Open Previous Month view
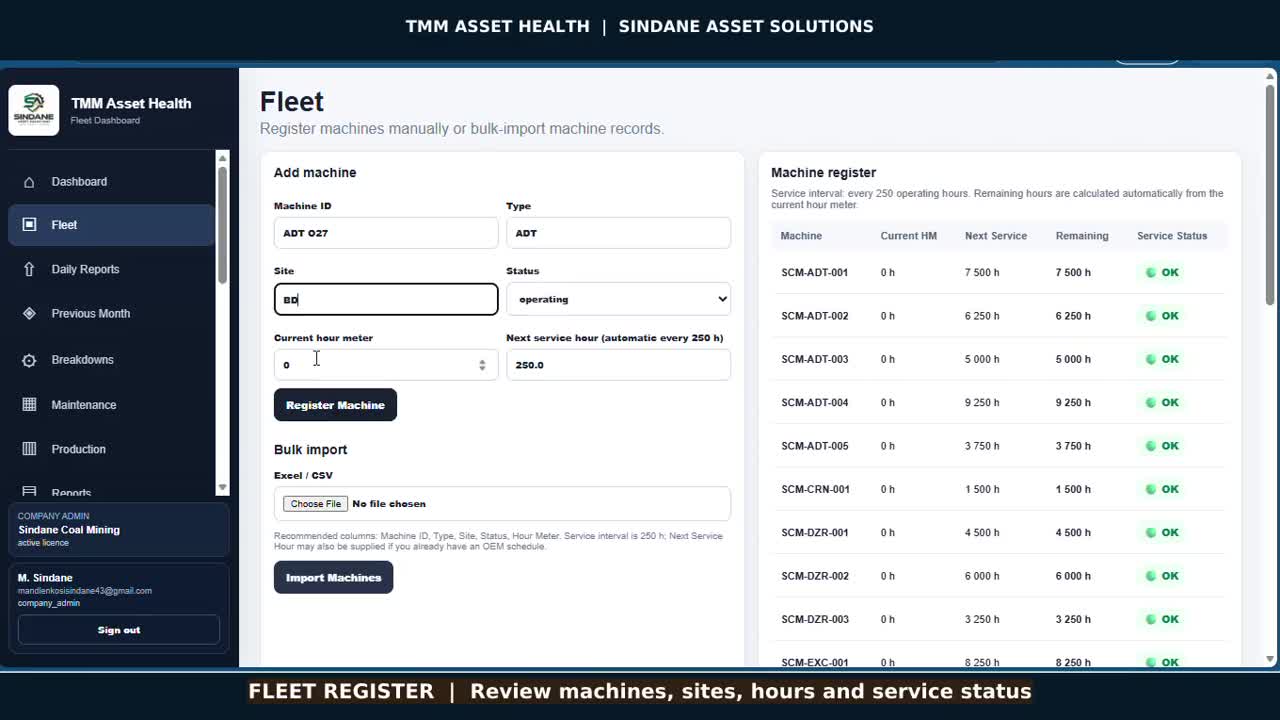This screenshot has height=720, width=1280. pos(111,314)
